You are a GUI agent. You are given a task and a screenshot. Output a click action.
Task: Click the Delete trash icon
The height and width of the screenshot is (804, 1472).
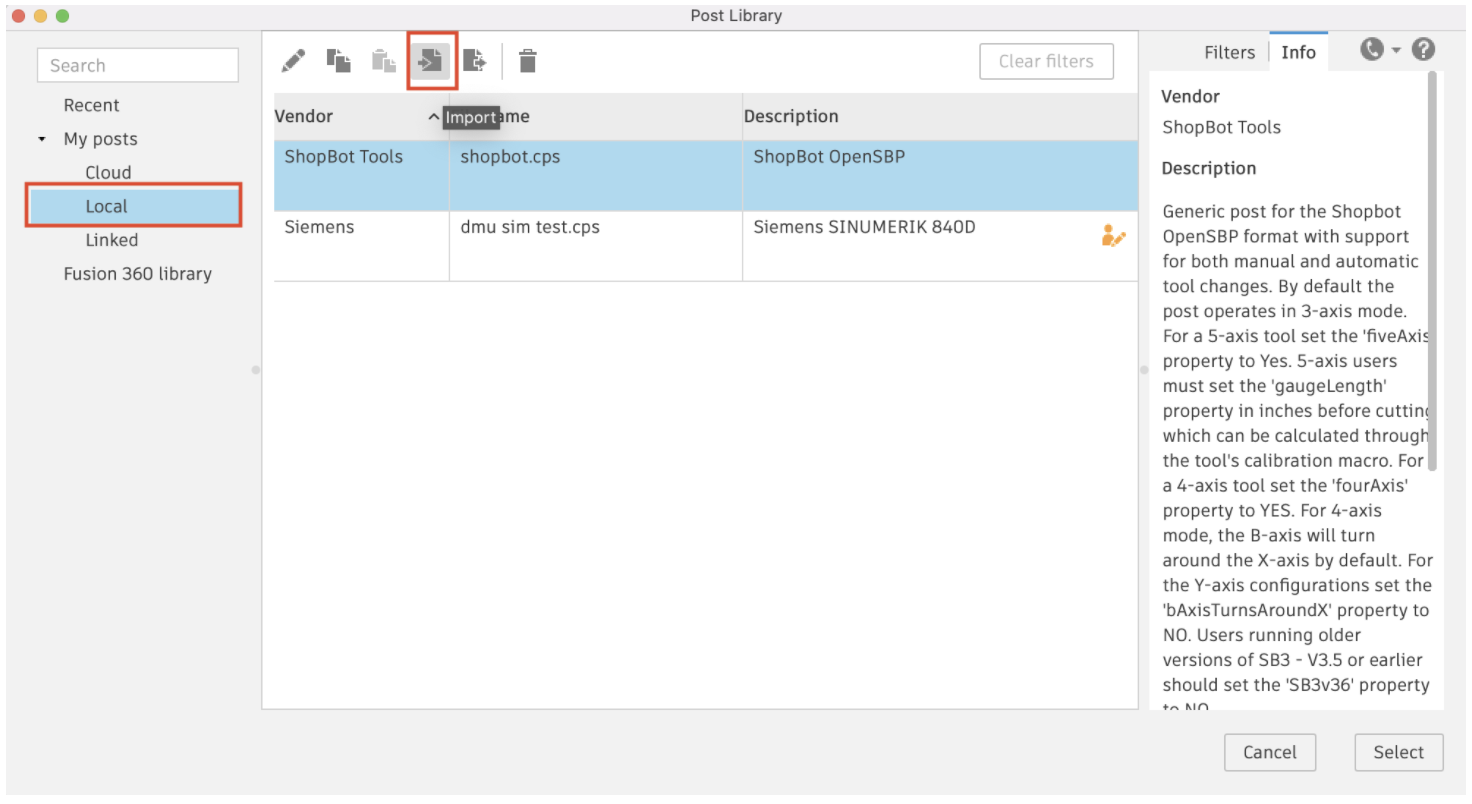(x=528, y=61)
